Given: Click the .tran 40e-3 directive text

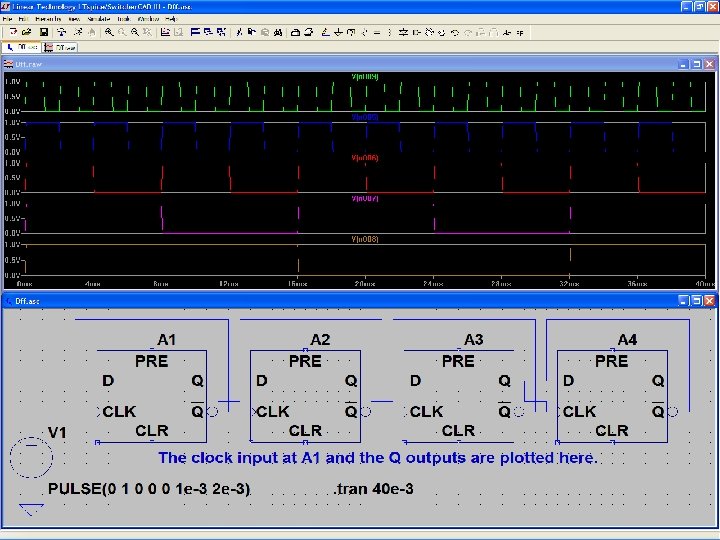Looking at the screenshot, I should 372,489.
